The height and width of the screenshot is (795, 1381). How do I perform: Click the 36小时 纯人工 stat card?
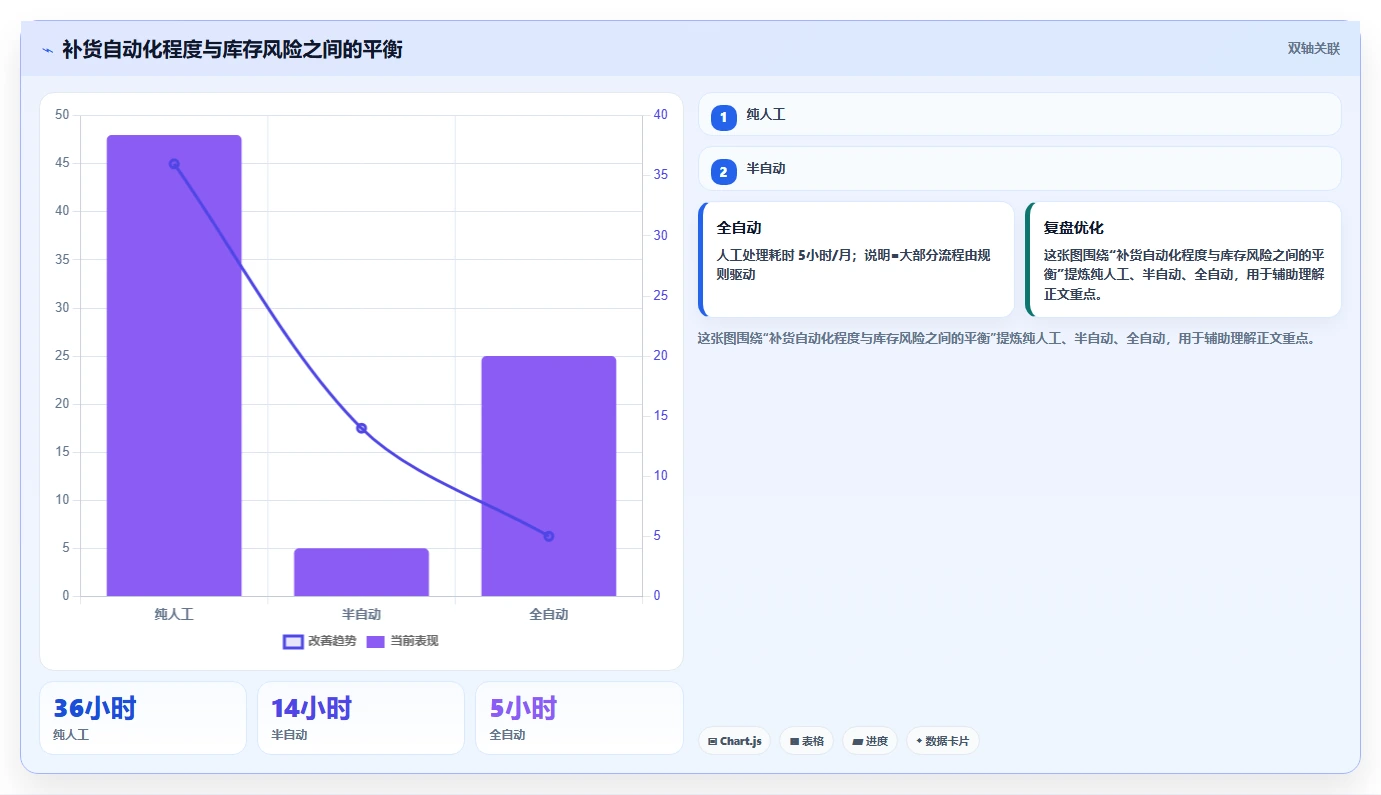[x=143, y=718]
